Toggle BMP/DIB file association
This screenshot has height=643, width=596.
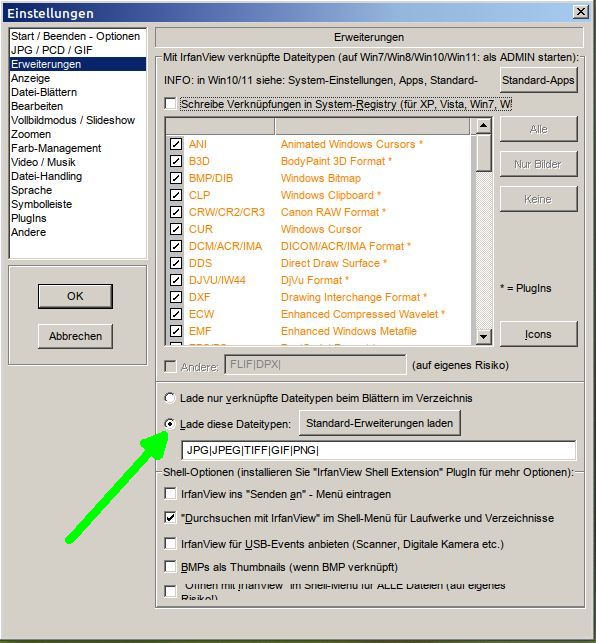point(176,178)
